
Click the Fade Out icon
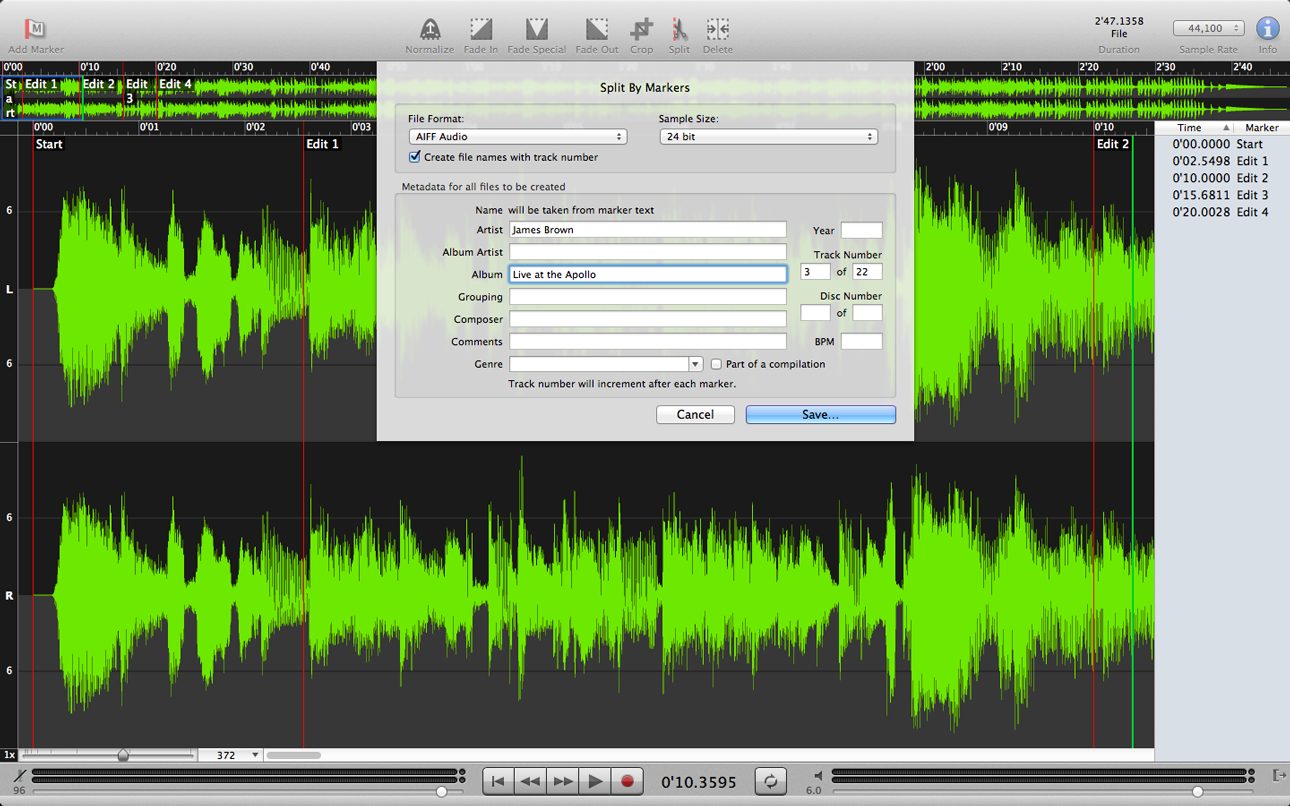[x=597, y=29]
